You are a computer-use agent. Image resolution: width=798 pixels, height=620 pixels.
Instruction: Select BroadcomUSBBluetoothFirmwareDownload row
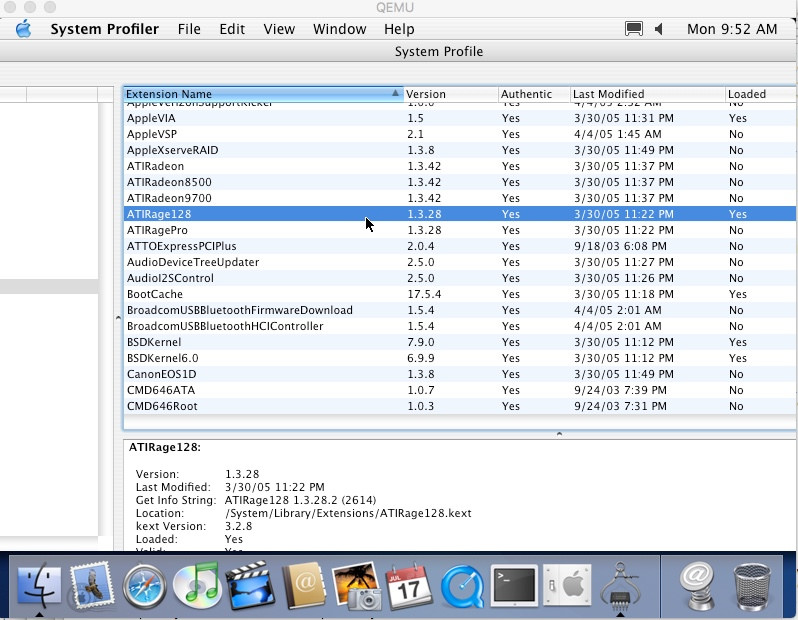pos(460,310)
